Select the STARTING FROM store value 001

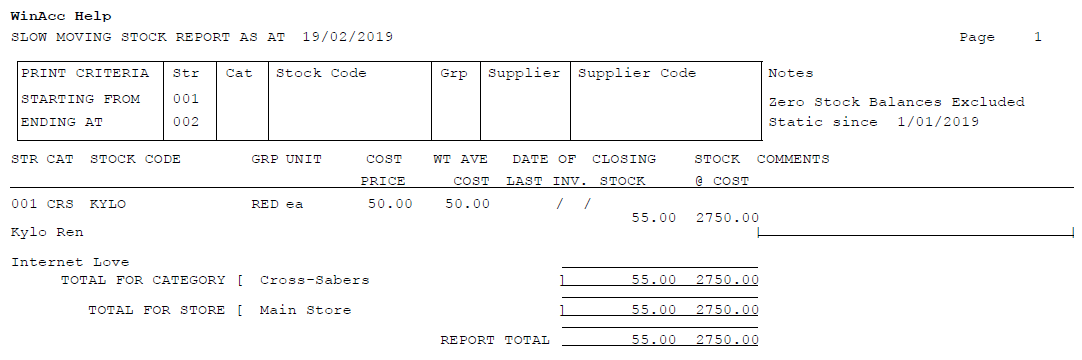coord(186,99)
